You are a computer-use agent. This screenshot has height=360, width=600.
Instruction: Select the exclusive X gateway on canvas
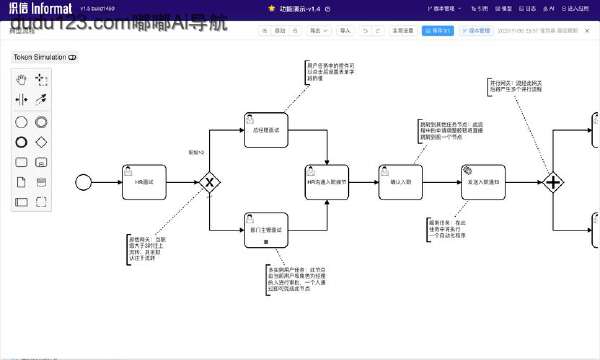pos(210,182)
